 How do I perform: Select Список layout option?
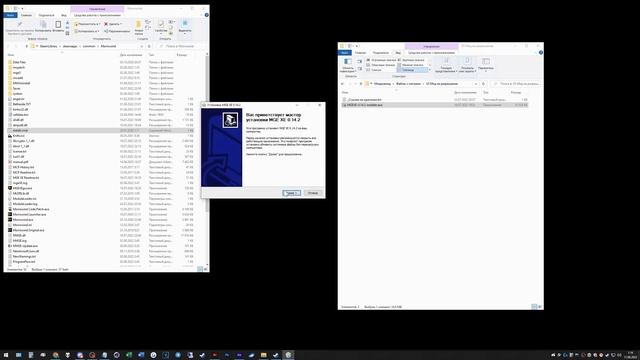[x=374, y=70]
